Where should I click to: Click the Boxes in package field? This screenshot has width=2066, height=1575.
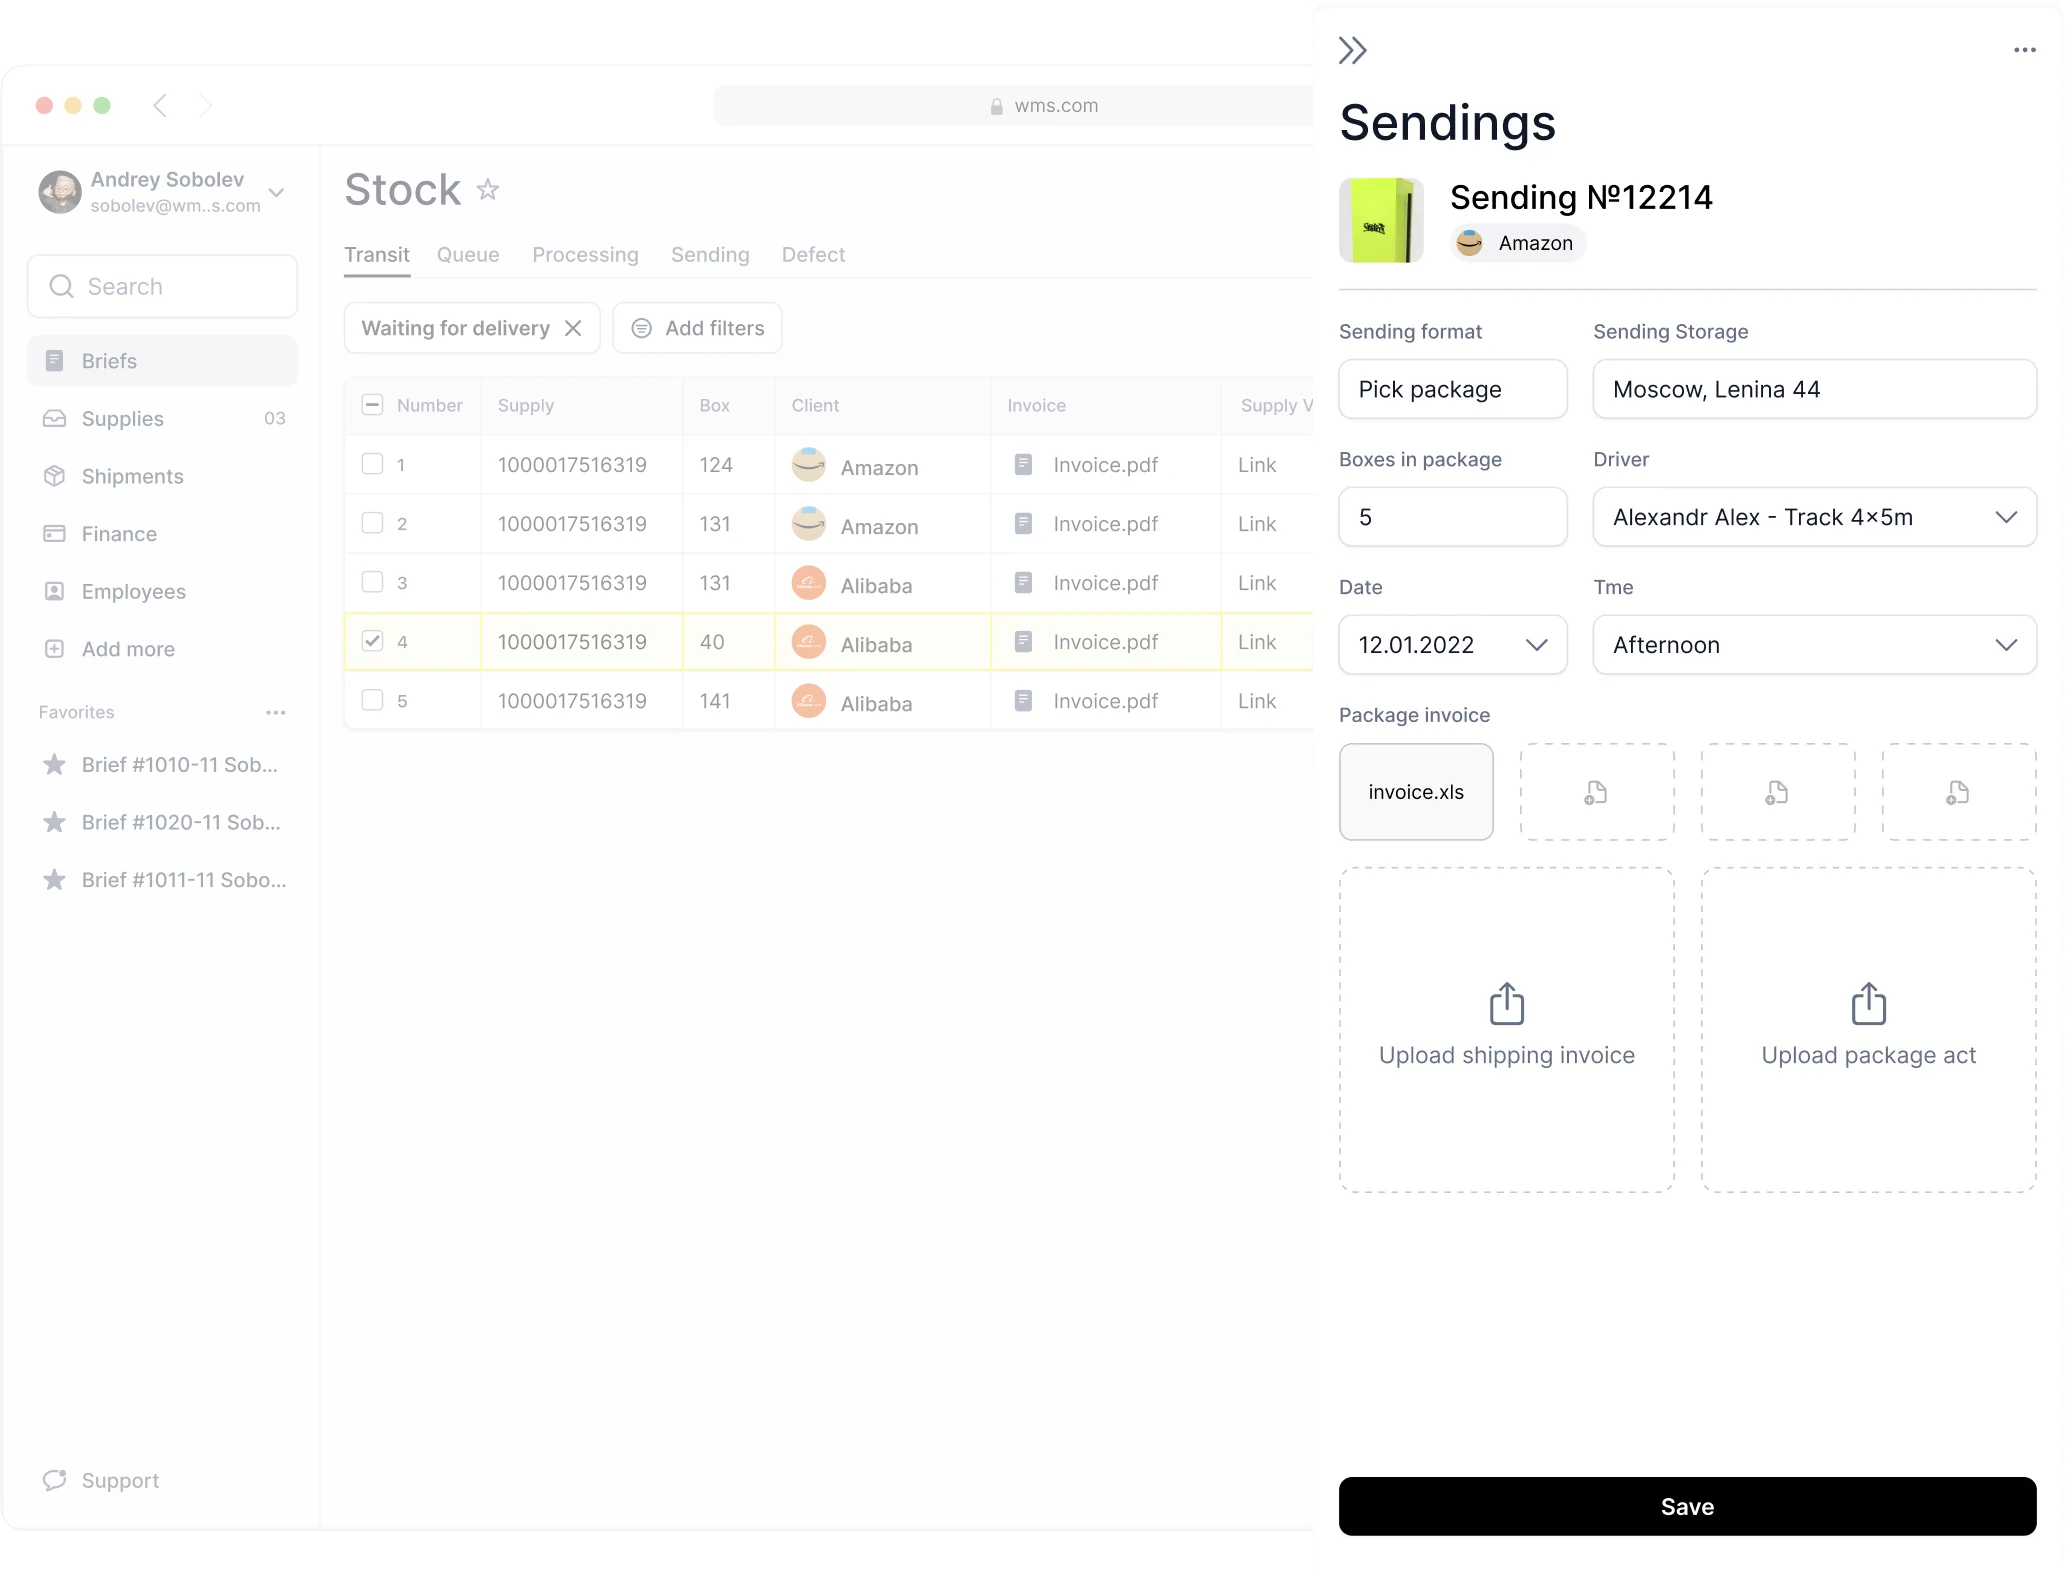coord(1452,517)
